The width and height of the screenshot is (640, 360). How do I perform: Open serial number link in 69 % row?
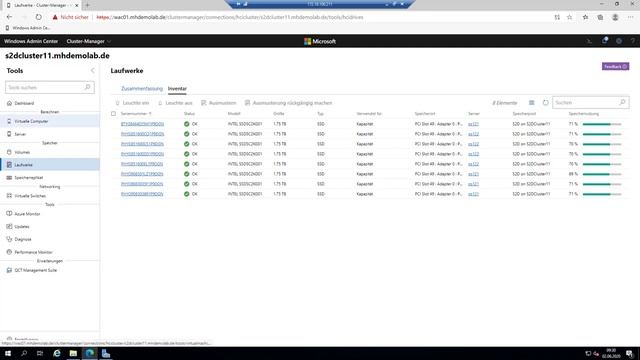[142, 174]
